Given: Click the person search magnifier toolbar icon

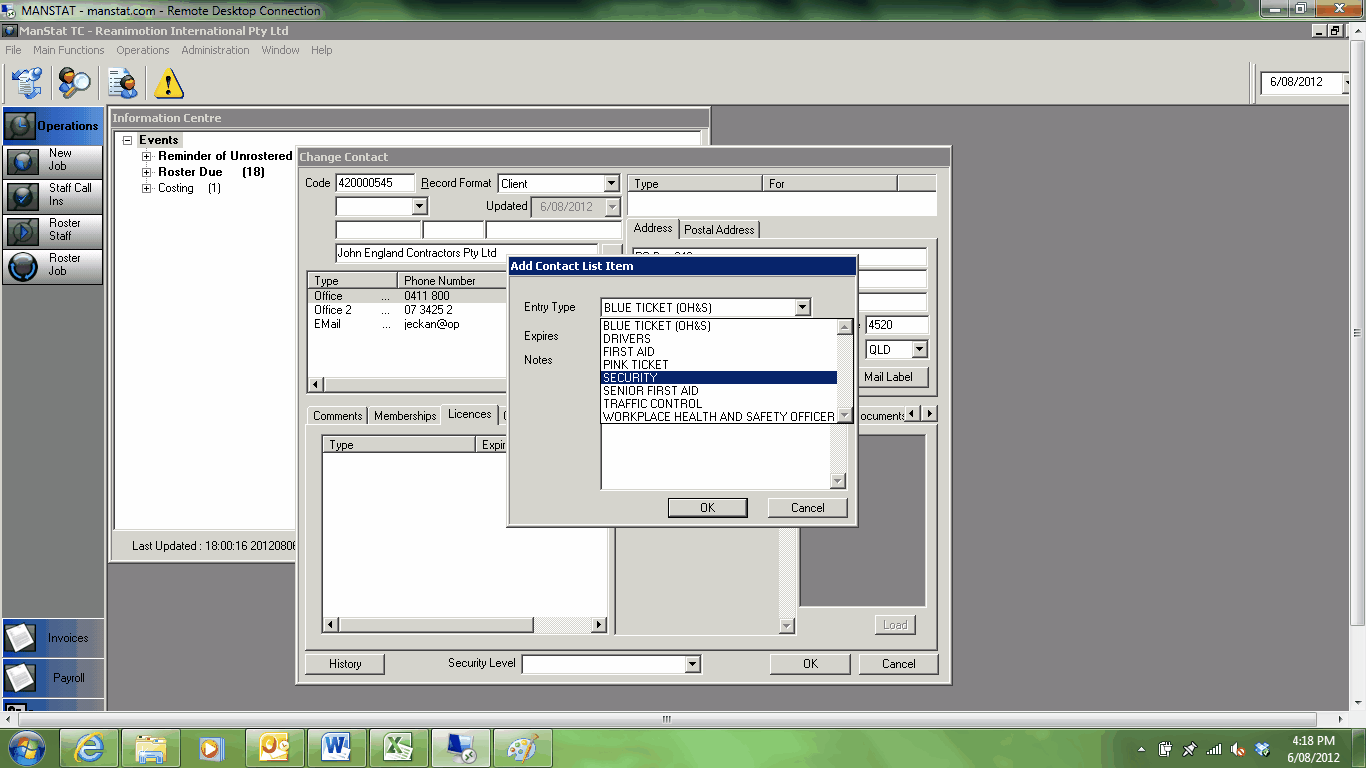Looking at the screenshot, I should pyautogui.click(x=74, y=83).
